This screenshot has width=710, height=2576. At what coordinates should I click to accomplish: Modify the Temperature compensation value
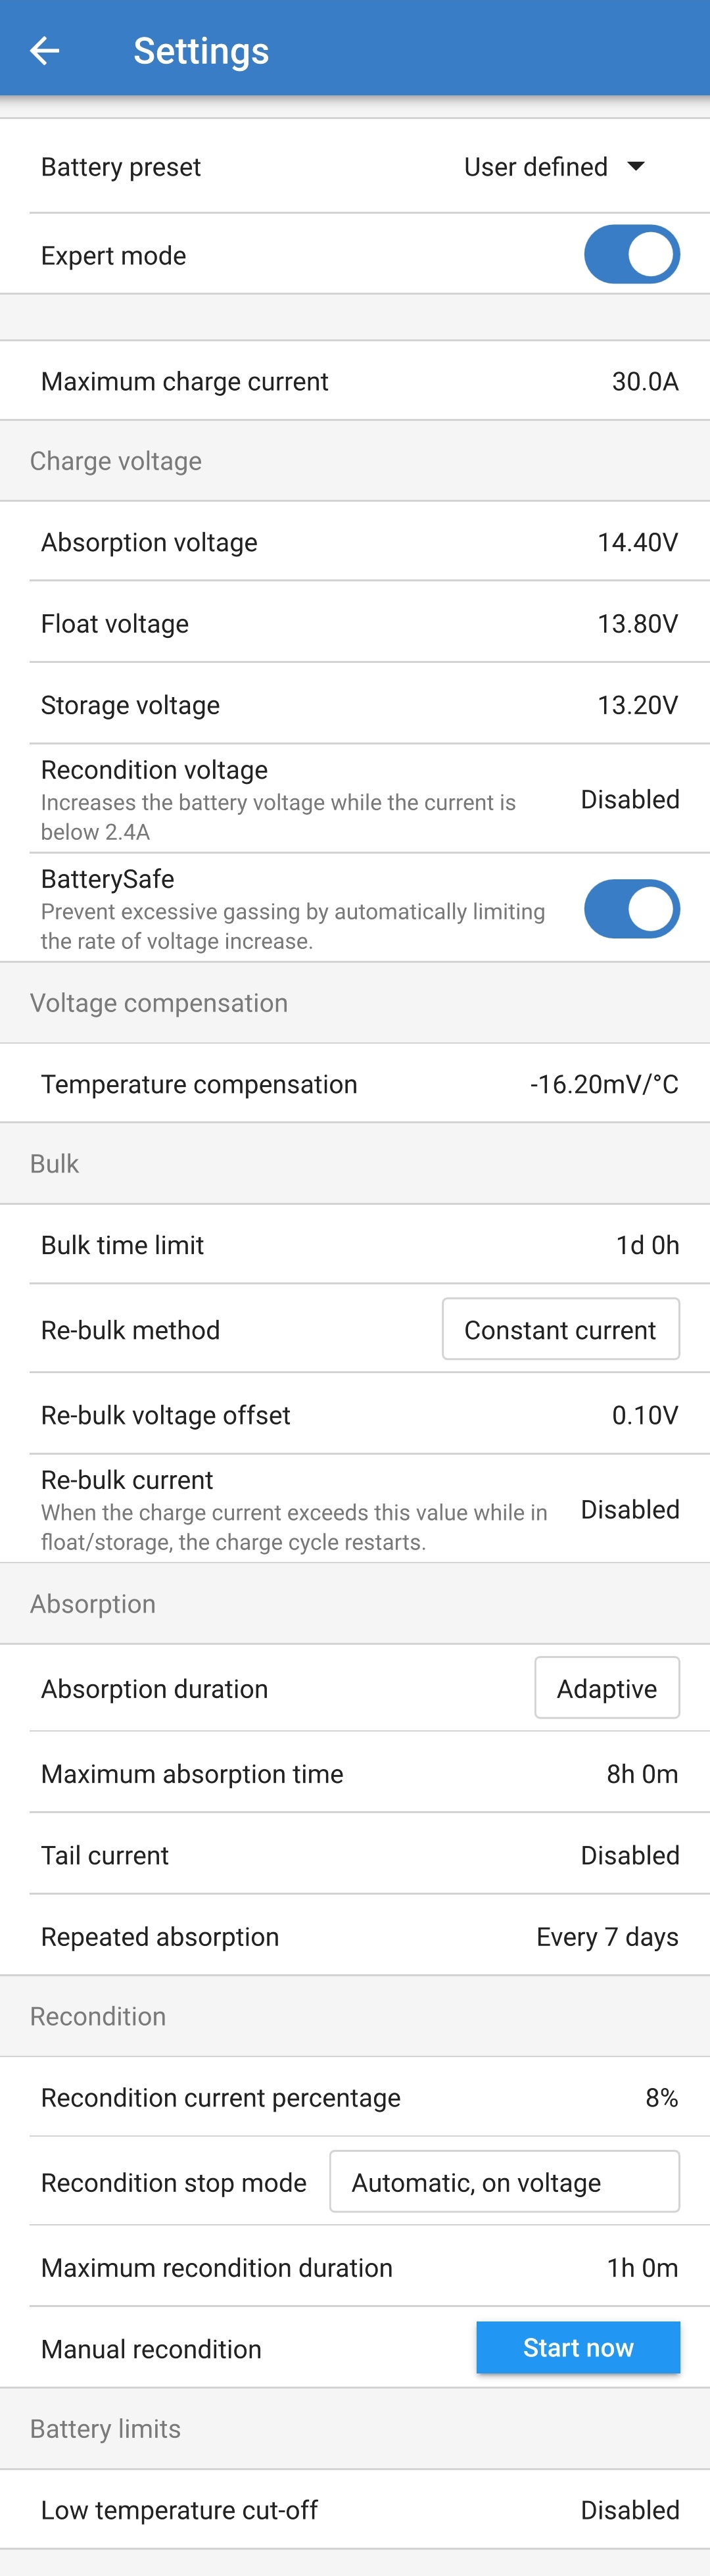pos(355,1083)
